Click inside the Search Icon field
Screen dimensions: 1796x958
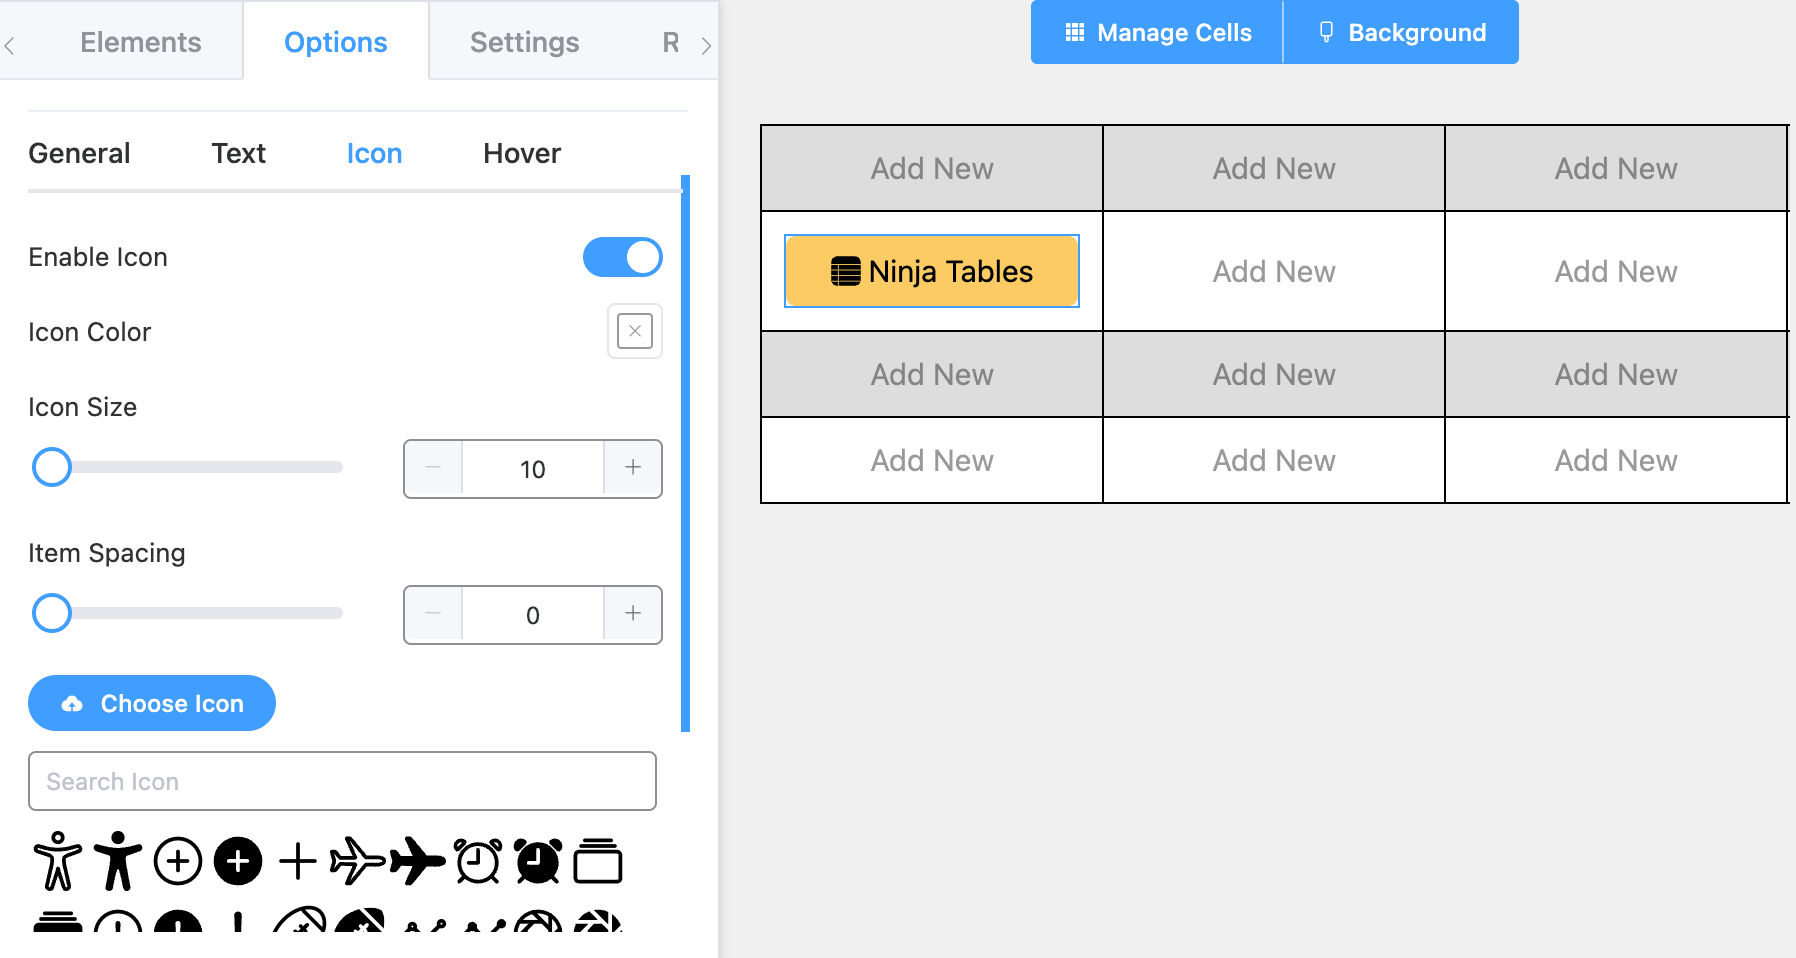coord(342,781)
